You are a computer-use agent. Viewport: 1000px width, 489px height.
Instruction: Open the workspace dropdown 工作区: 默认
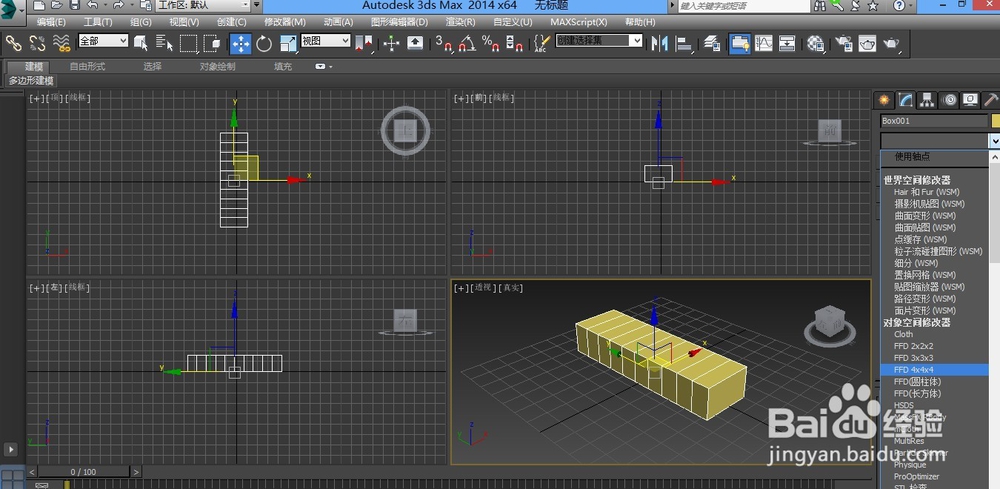tap(203, 6)
